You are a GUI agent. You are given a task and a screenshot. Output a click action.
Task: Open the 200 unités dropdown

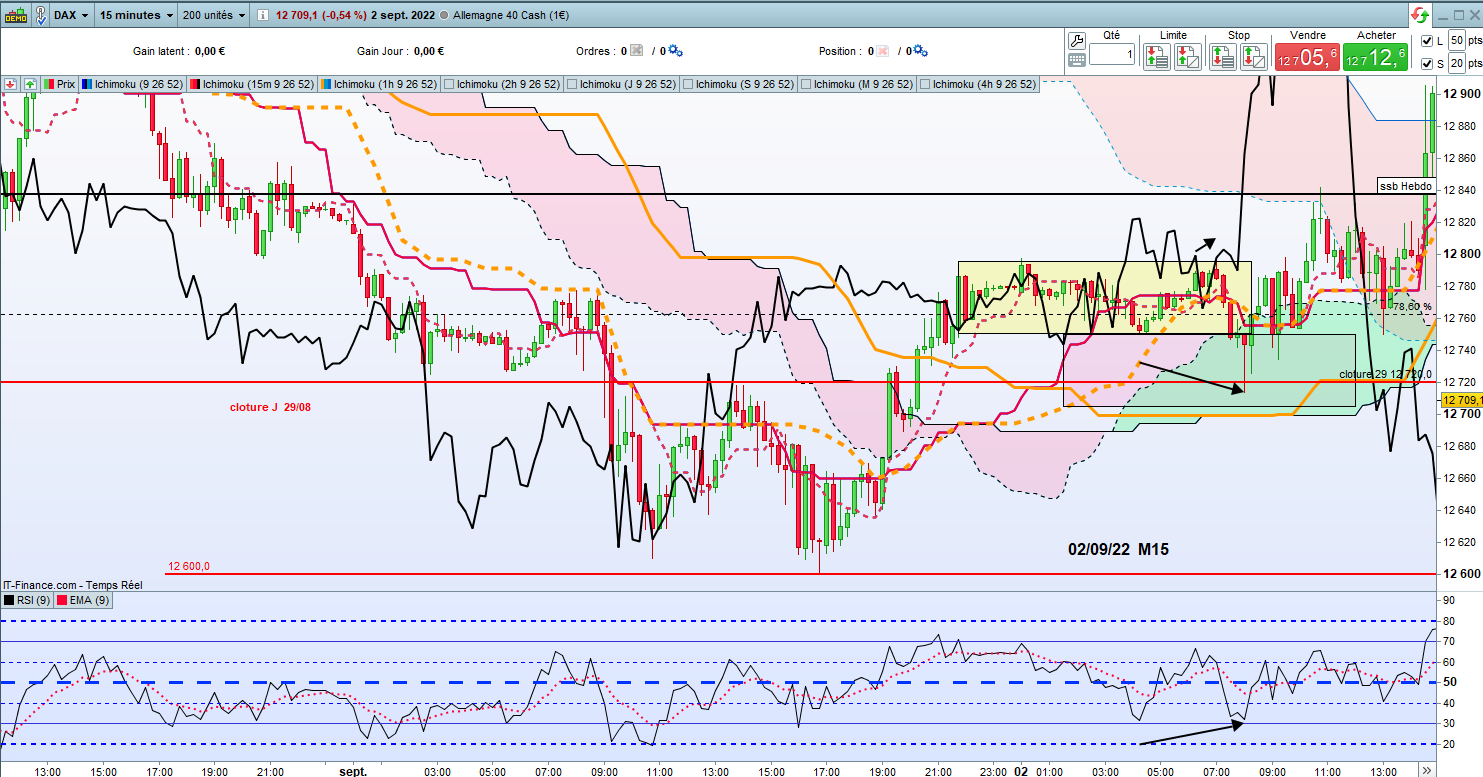214,16
